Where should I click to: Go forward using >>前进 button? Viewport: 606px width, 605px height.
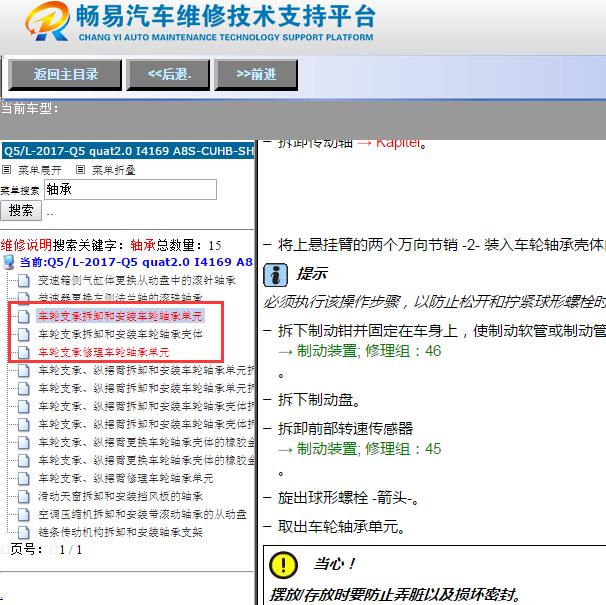tap(256, 75)
